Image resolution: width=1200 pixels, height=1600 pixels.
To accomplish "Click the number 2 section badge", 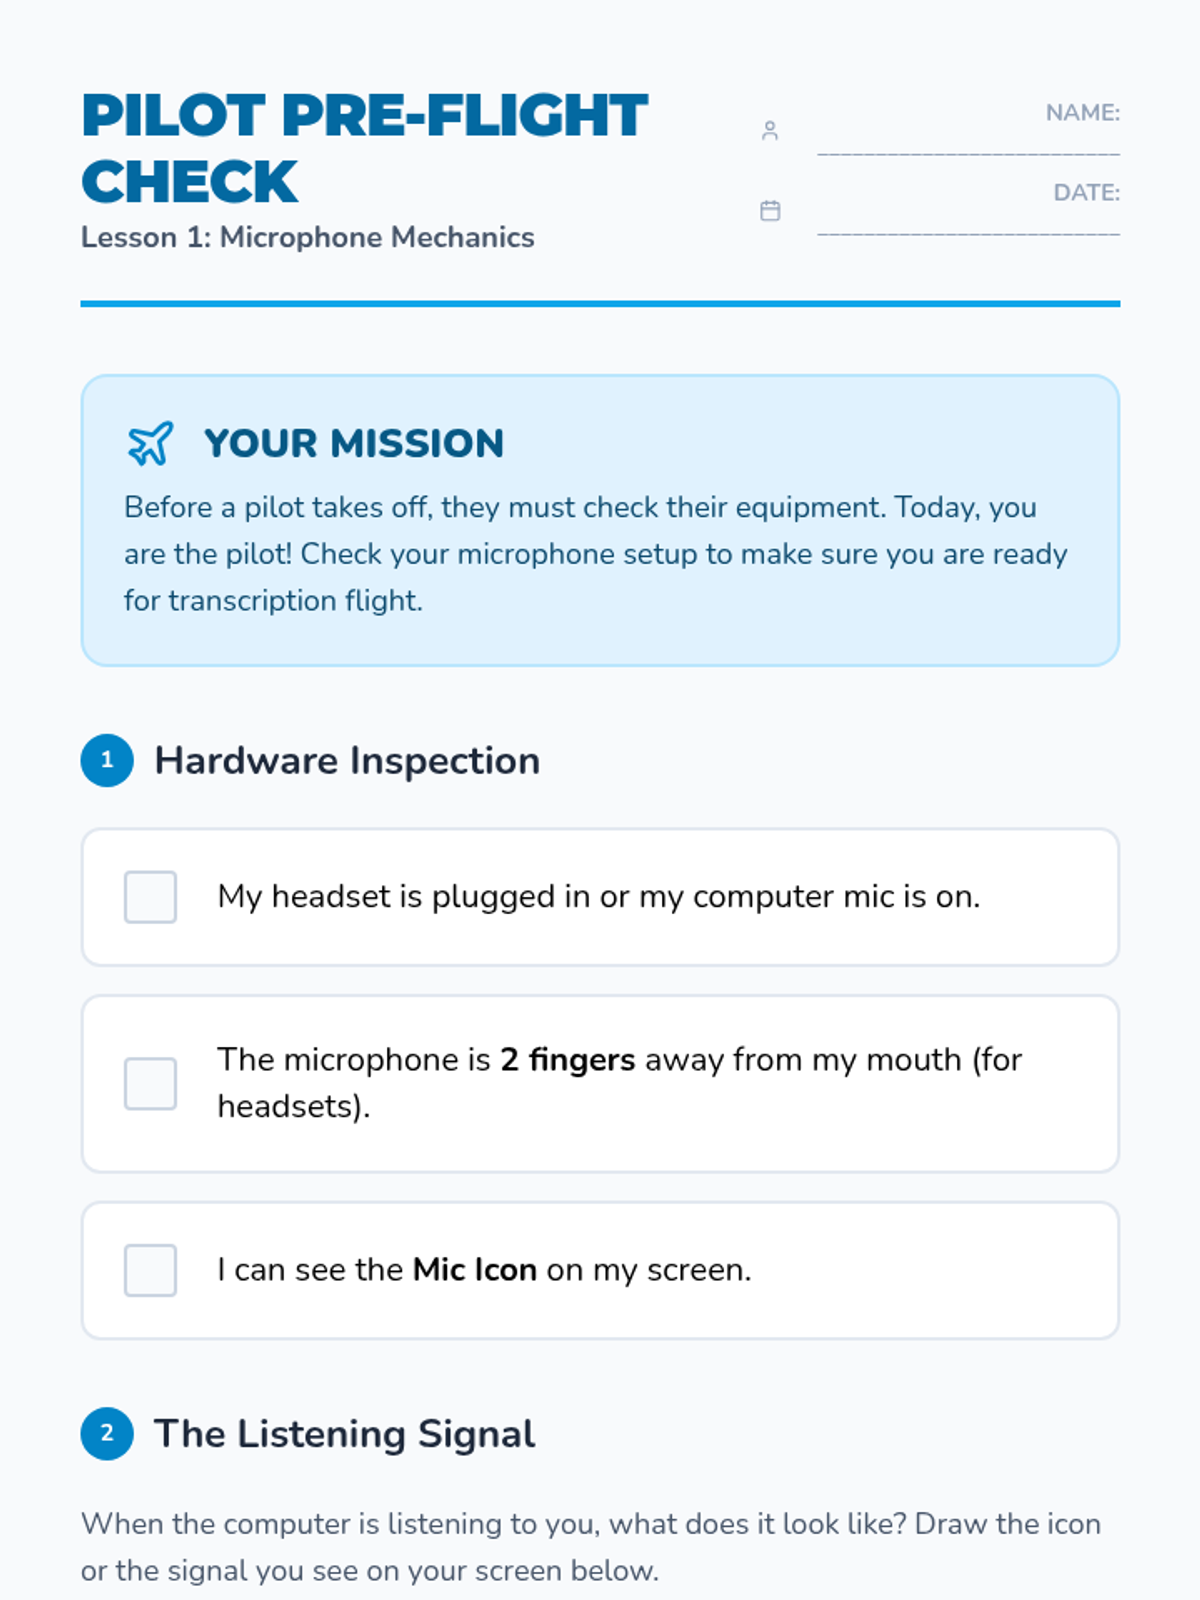I will pyautogui.click(x=107, y=1433).
